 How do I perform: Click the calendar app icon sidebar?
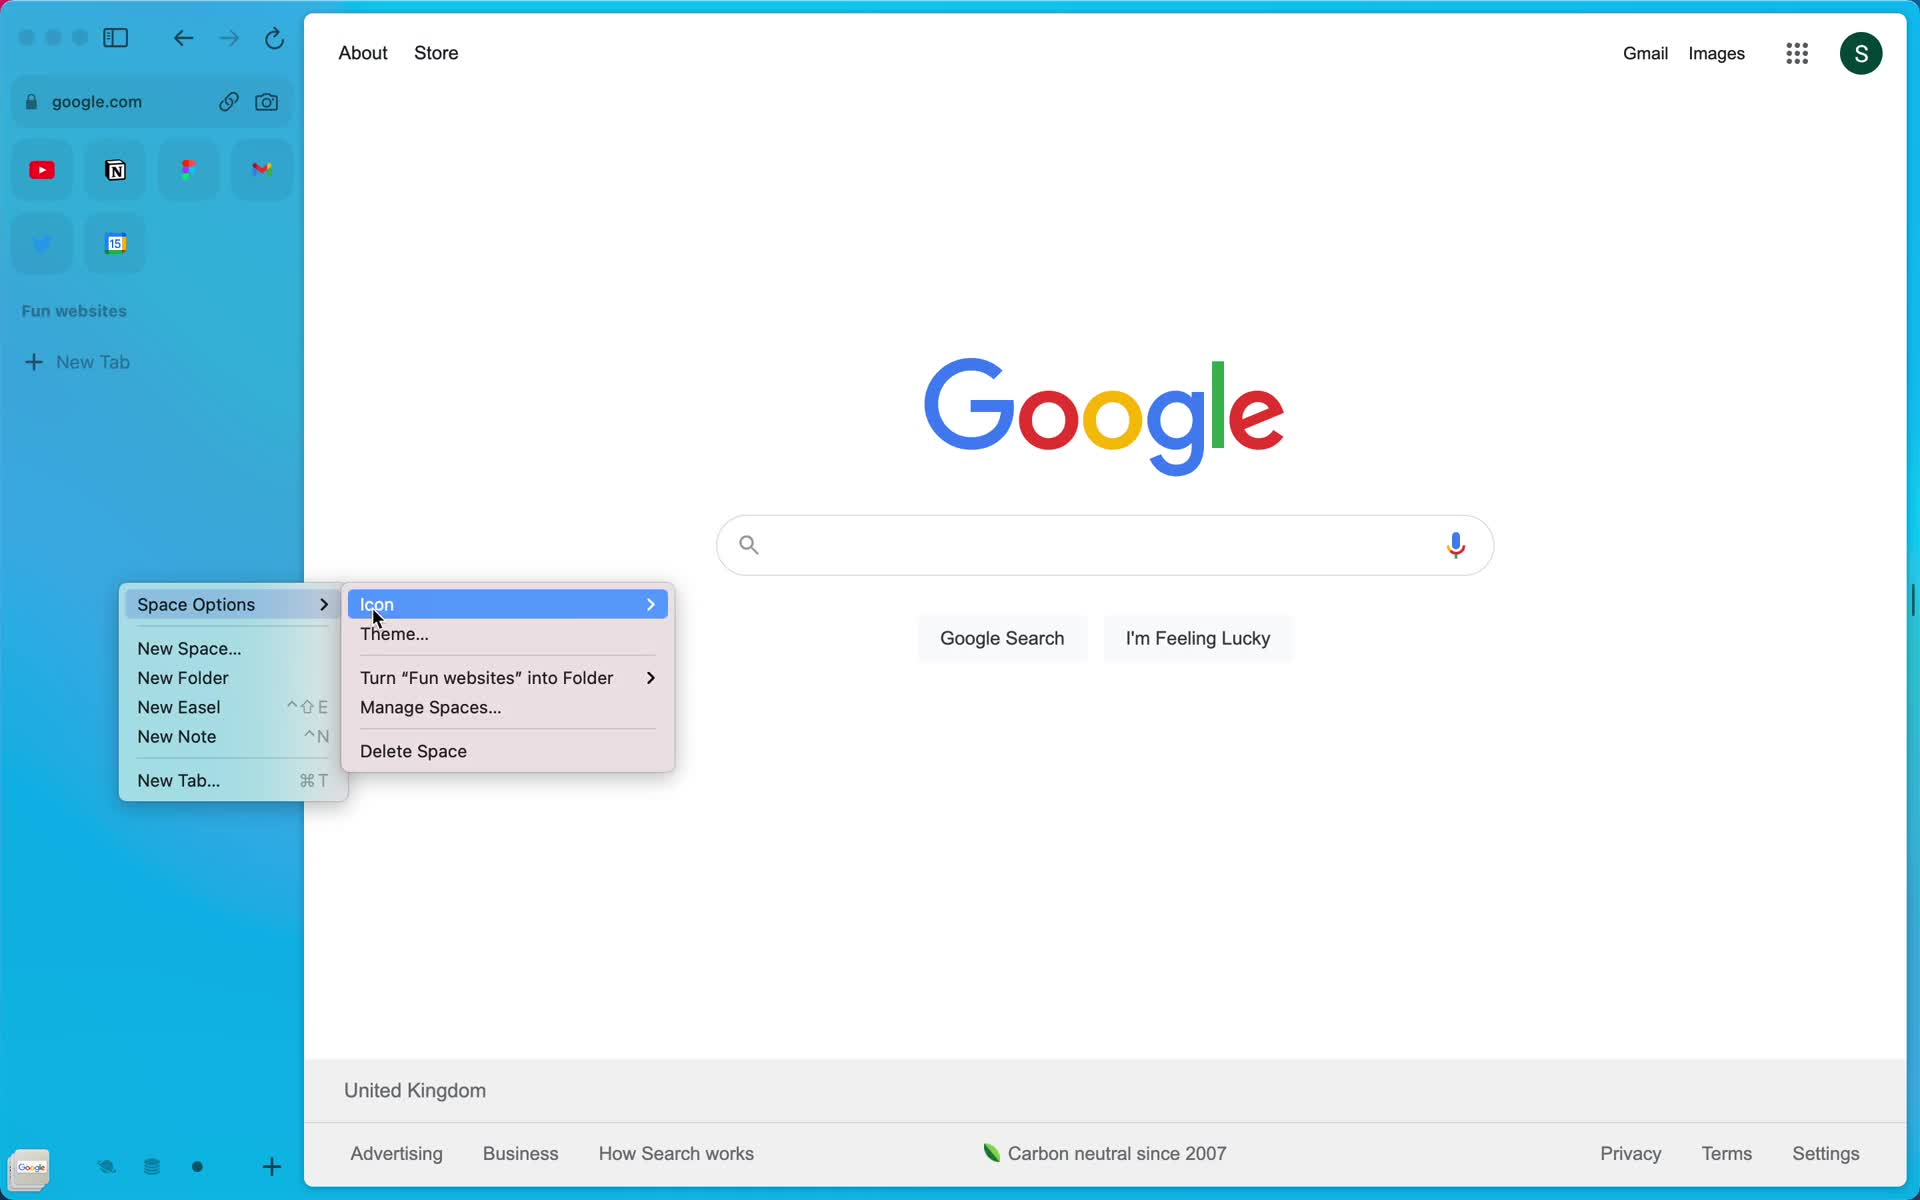tap(116, 243)
